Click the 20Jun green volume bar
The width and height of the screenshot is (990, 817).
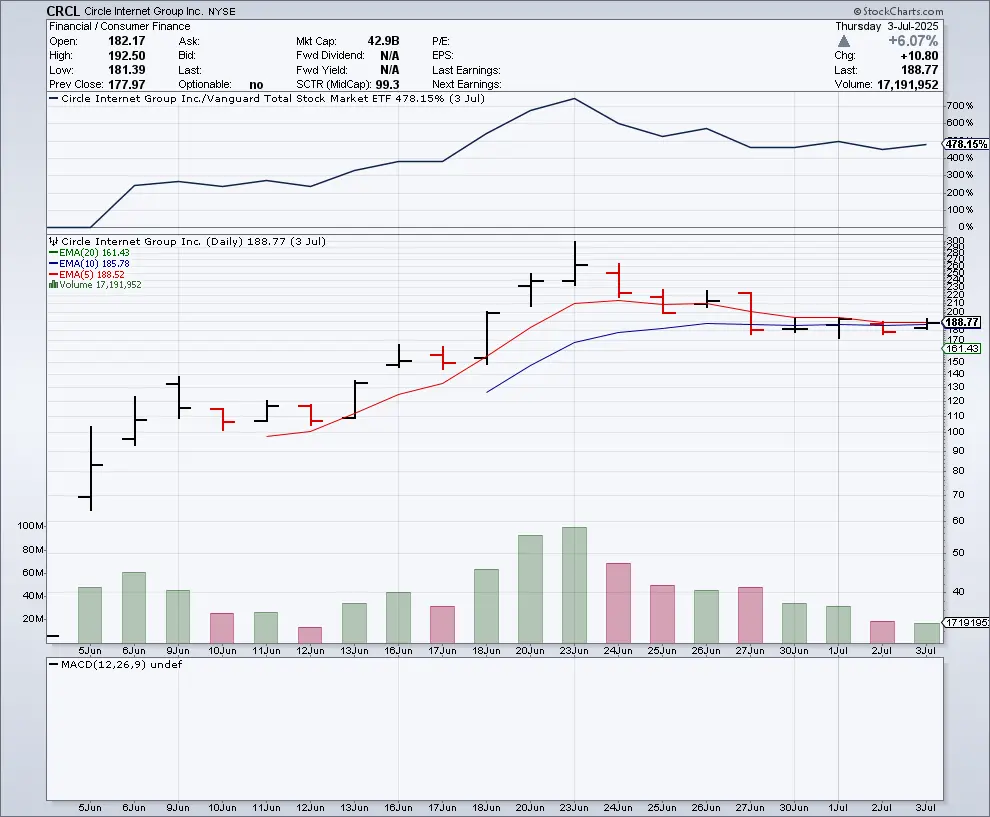click(x=530, y=588)
